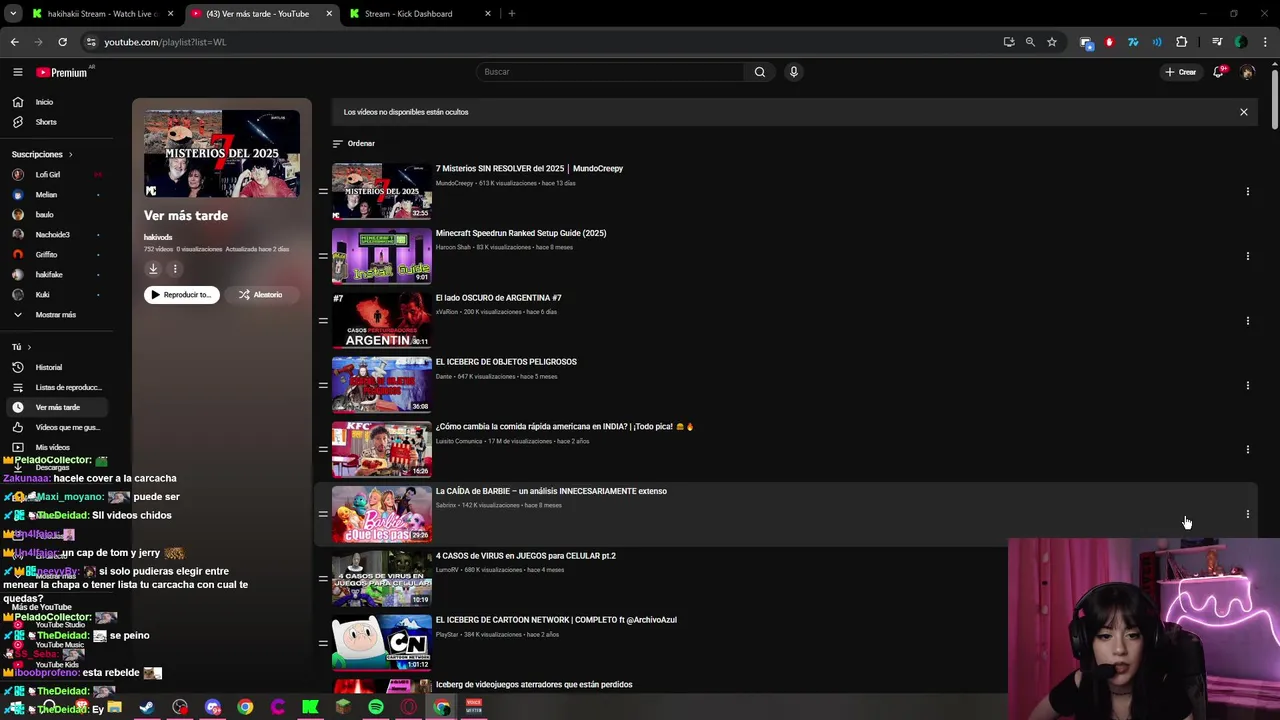
Task: Open the 4 CASOS DE VIRUS thumbnail
Action: pyautogui.click(x=381, y=578)
